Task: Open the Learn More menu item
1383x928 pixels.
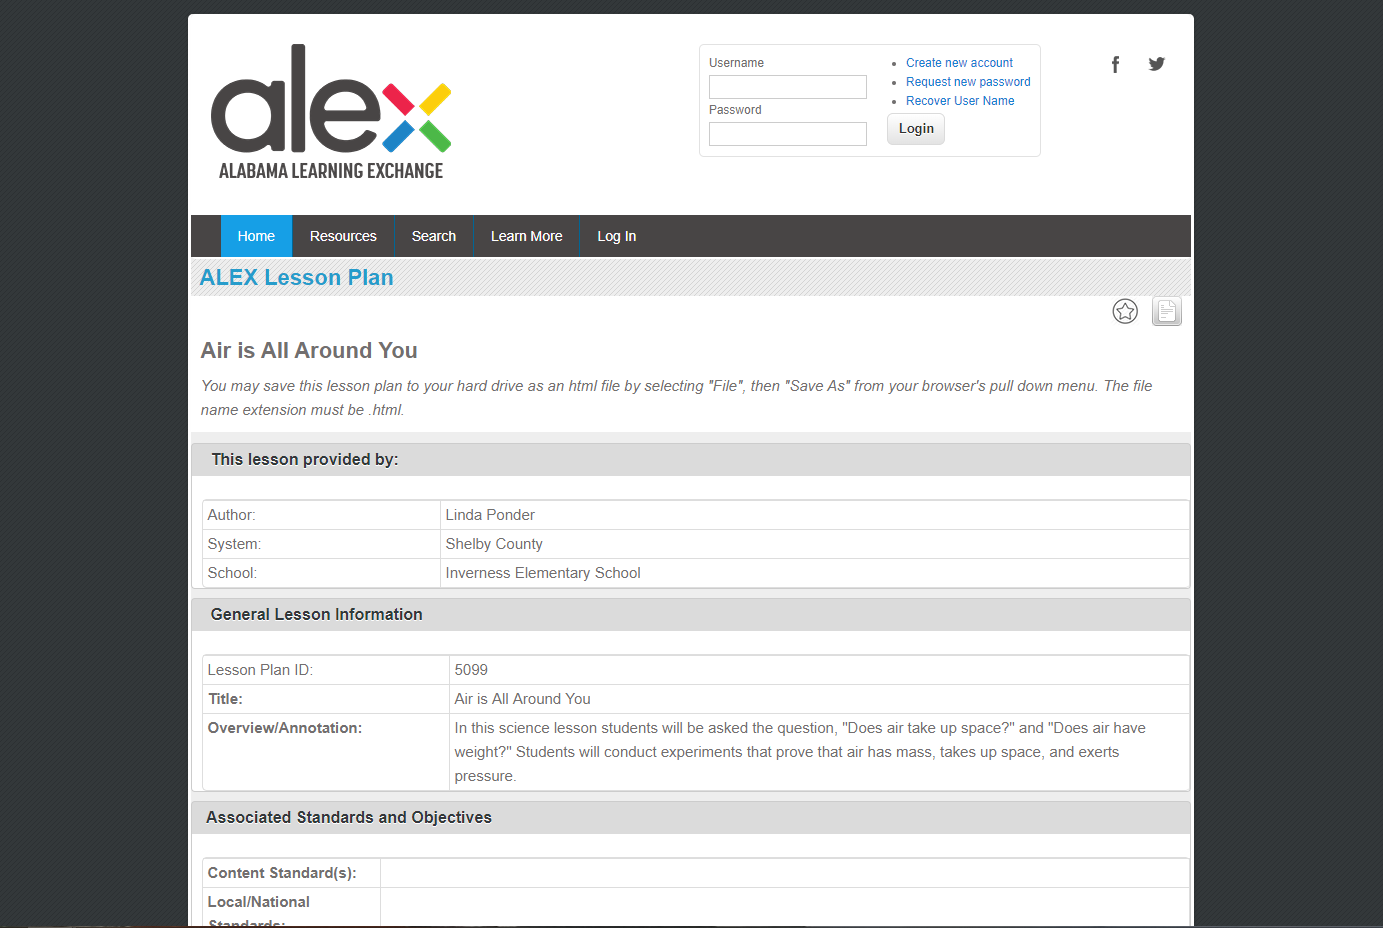Action: pyautogui.click(x=526, y=237)
